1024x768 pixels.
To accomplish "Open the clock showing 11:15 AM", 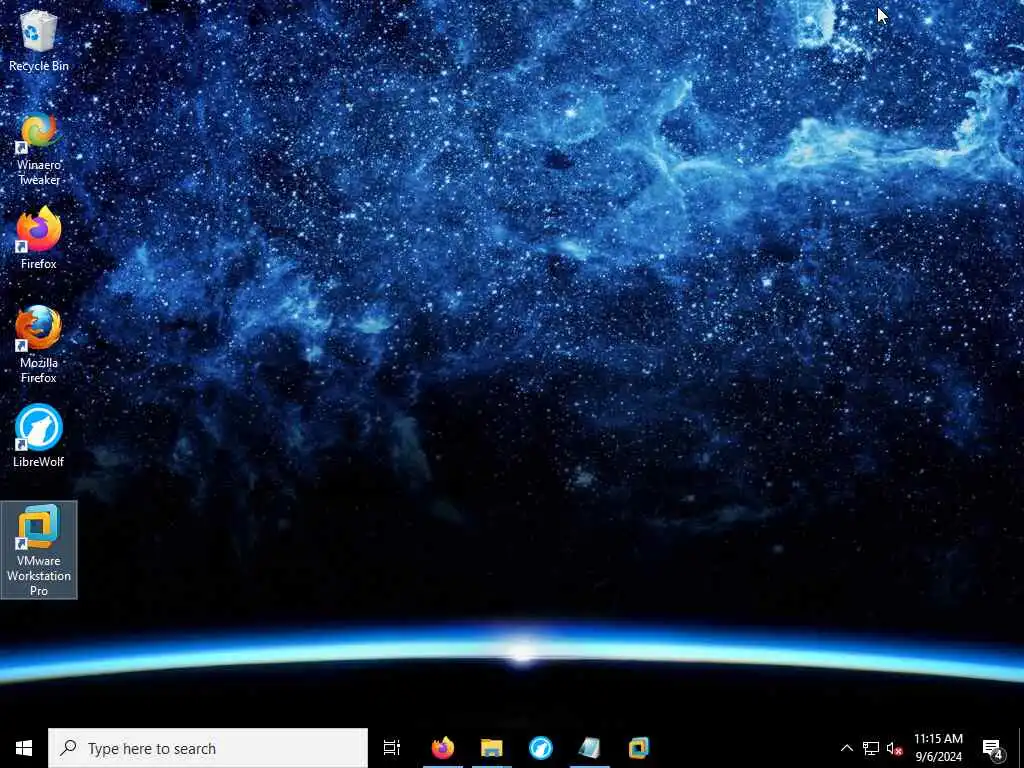I will pos(938,748).
